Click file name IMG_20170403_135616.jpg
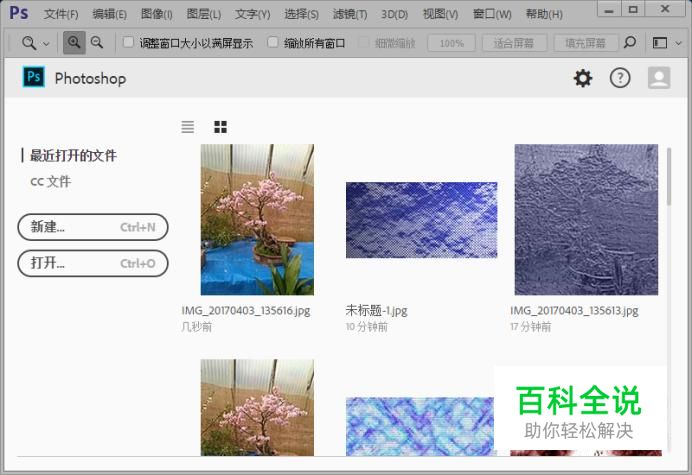Viewport: 692px width, 475px height. coord(246,311)
